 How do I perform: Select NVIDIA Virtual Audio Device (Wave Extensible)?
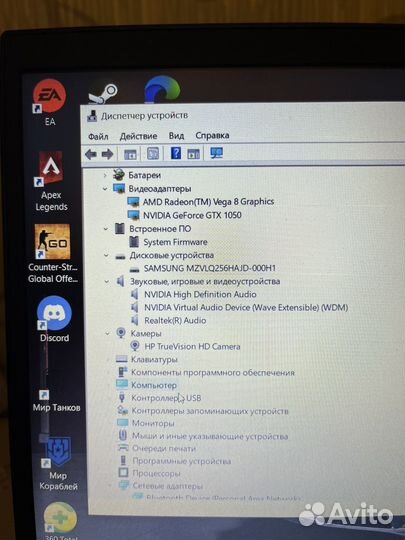246,307
